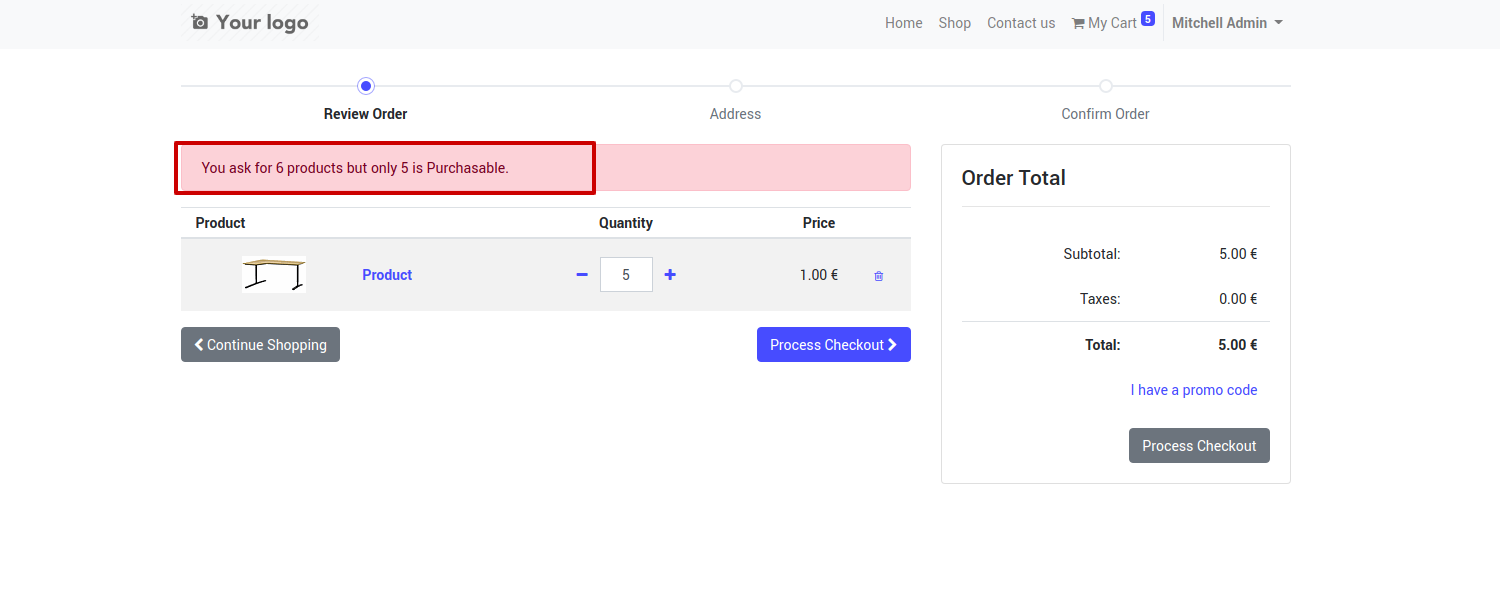This screenshot has width=1500, height=600.
Task: Click the cart badge showing 5
Action: pyautogui.click(x=1148, y=18)
